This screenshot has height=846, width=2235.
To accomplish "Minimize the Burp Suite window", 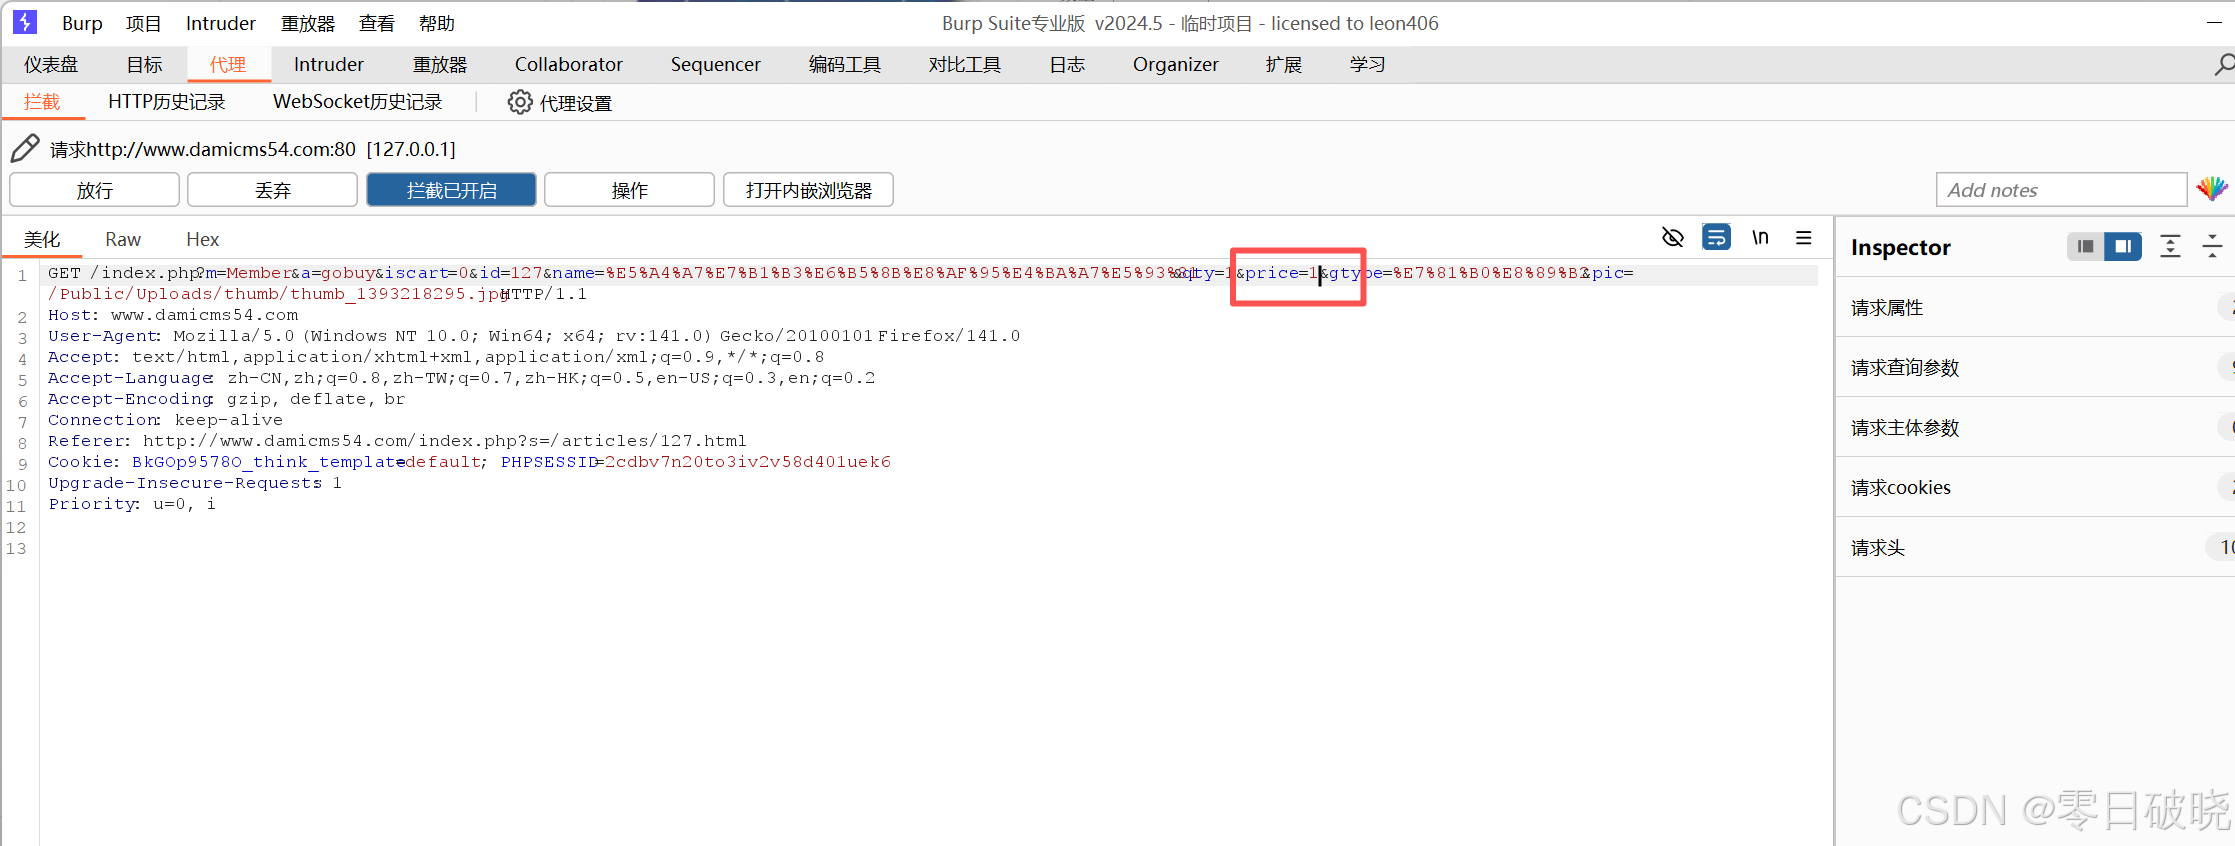I will coord(2214,22).
